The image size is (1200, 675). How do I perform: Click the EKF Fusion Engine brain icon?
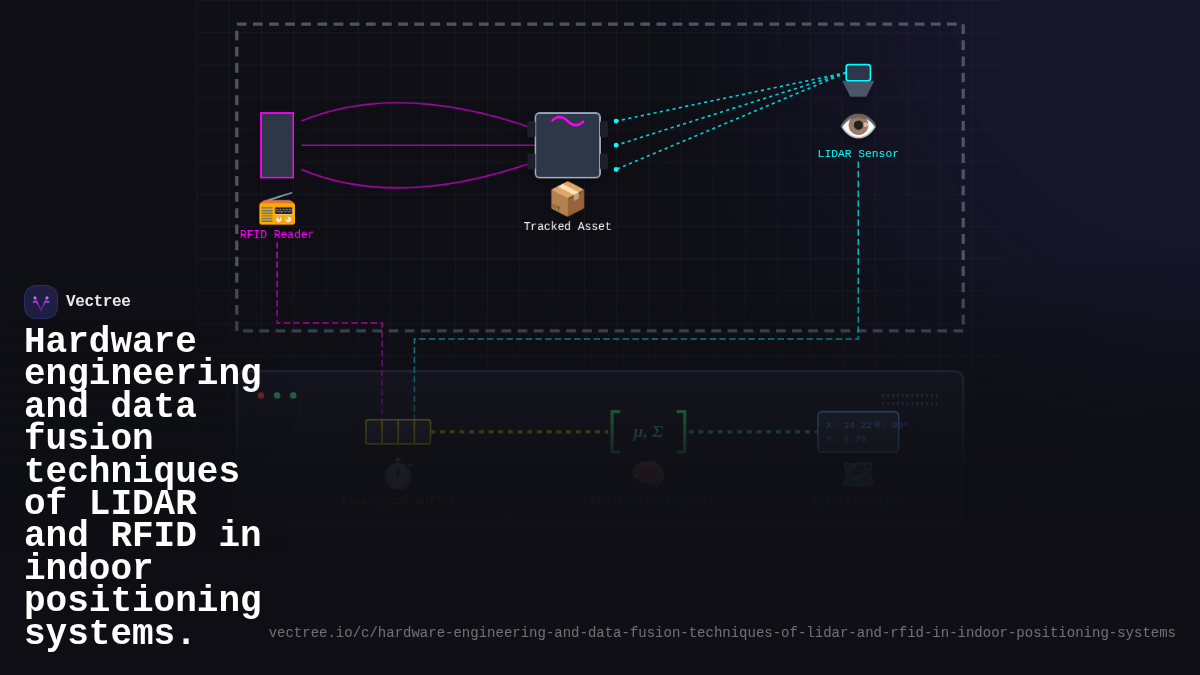tap(649, 474)
